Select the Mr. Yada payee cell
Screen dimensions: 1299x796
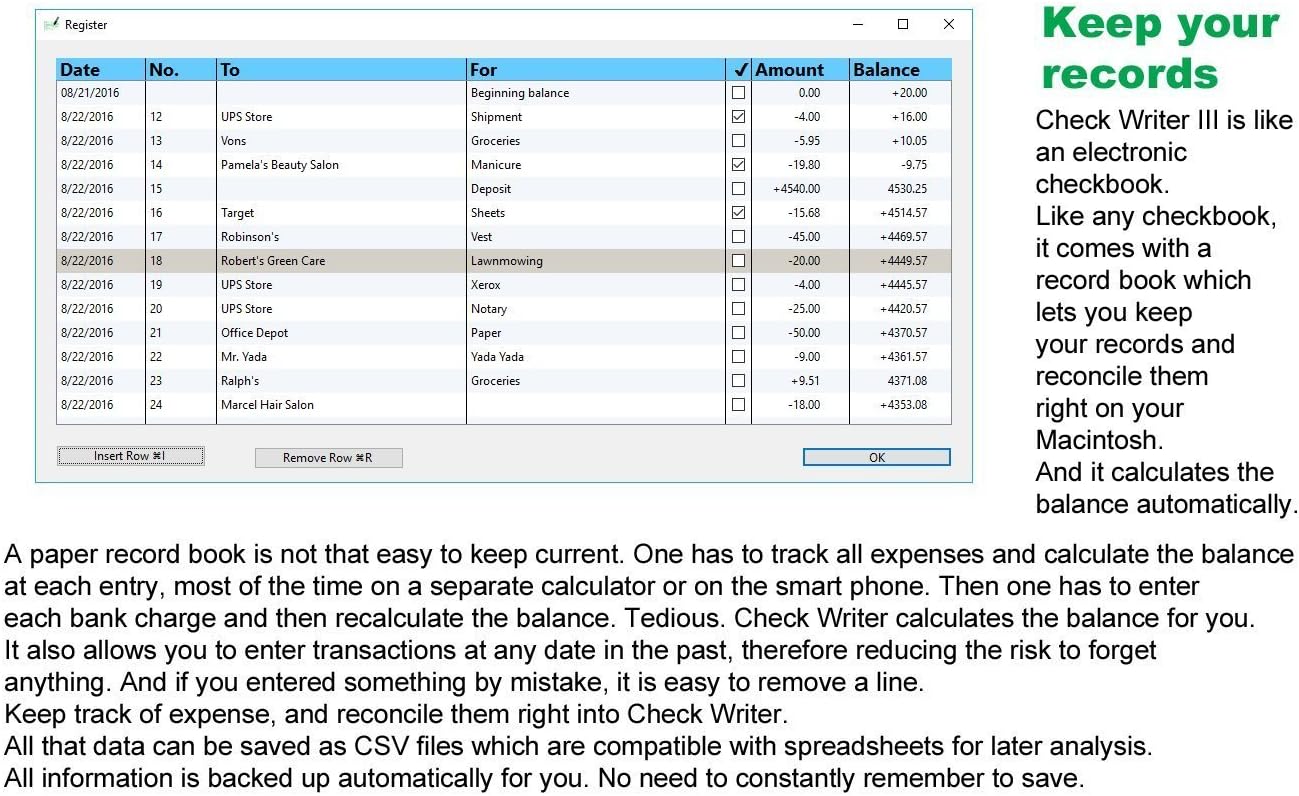(x=341, y=357)
